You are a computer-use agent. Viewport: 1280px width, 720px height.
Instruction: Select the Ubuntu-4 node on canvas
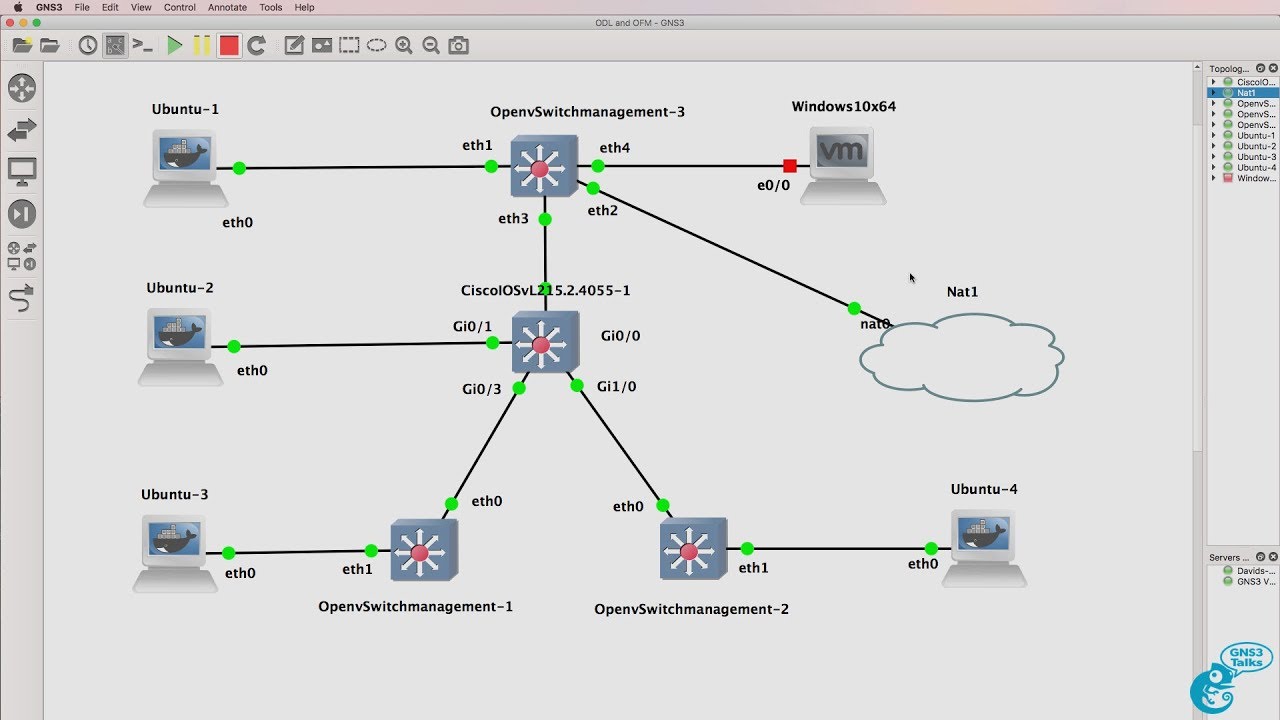click(x=984, y=548)
